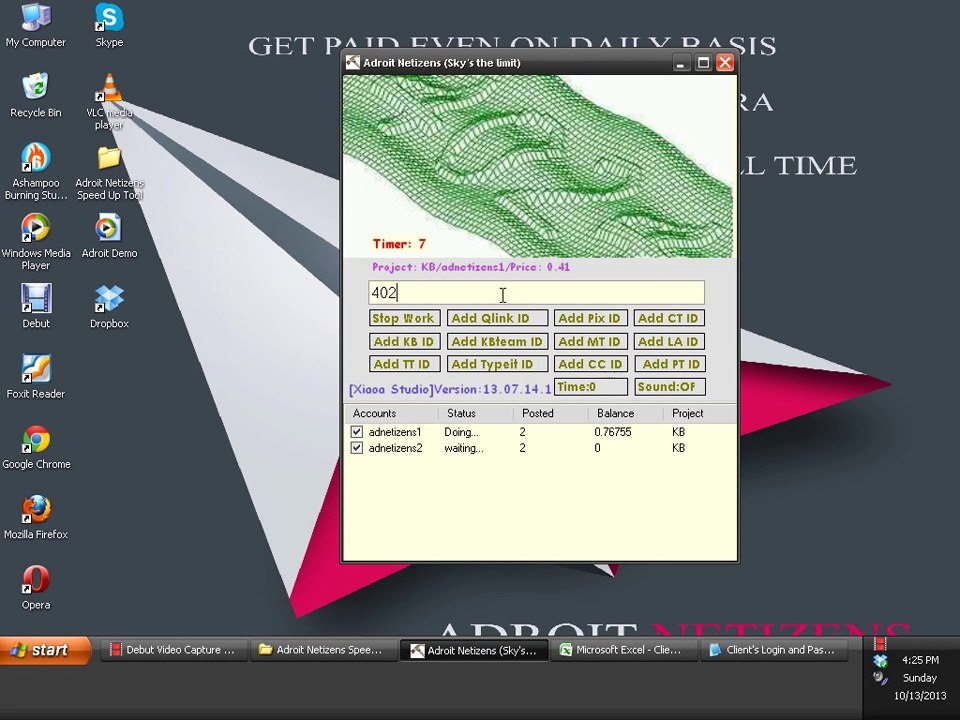Select the Opera browser shortcut
The width and height of the screenshot is (960, 720).
pos(36,588)
